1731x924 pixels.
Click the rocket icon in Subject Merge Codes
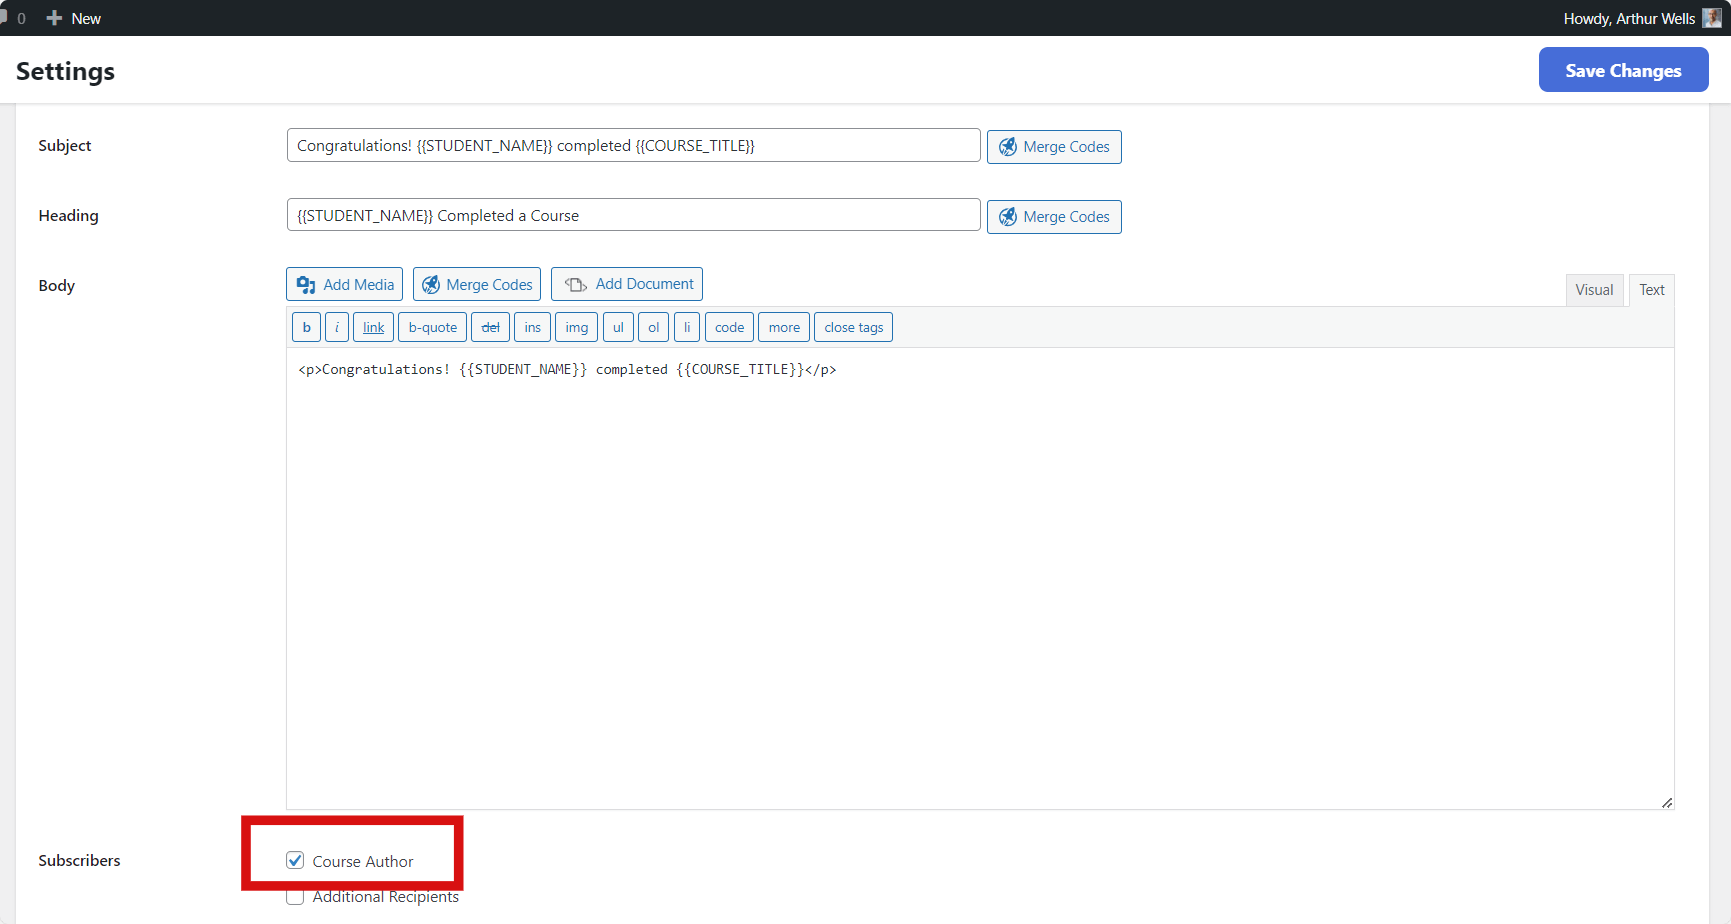tap(1008, 147)
